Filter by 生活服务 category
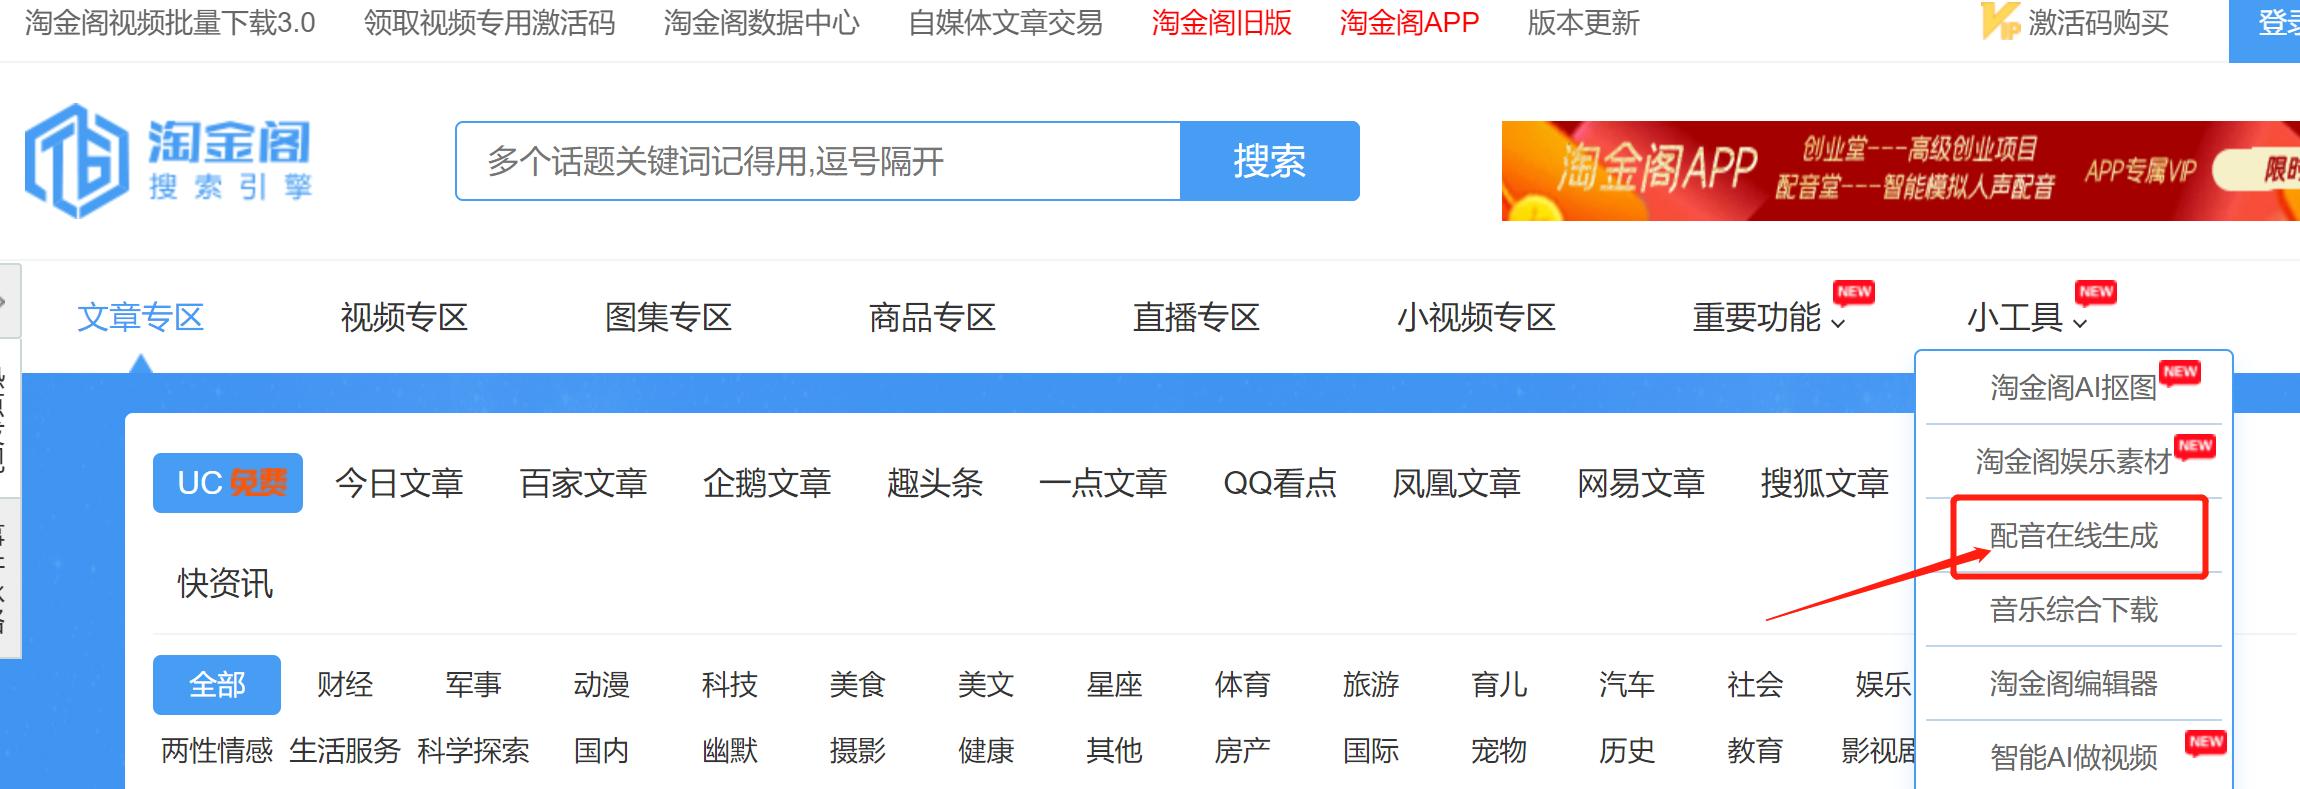This screenshot has width=2300, height=789. pos(345,751)
